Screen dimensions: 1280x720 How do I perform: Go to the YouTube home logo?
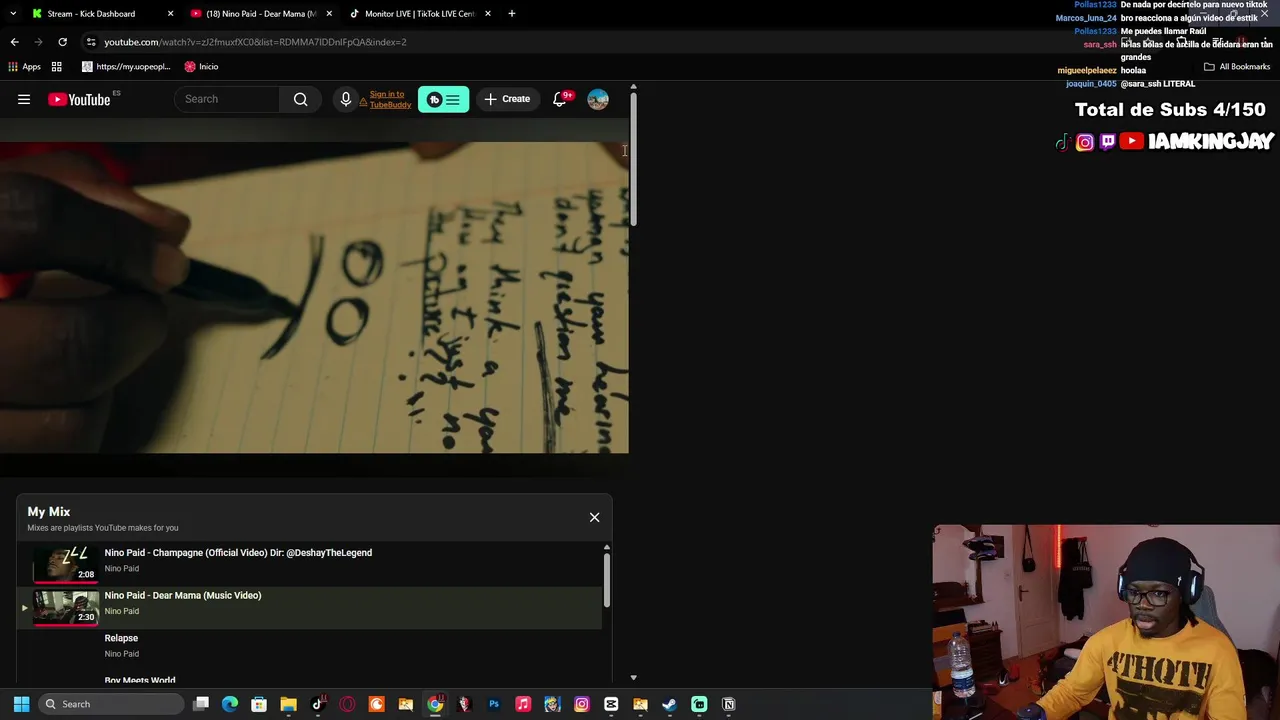click(x=79, y=99)
